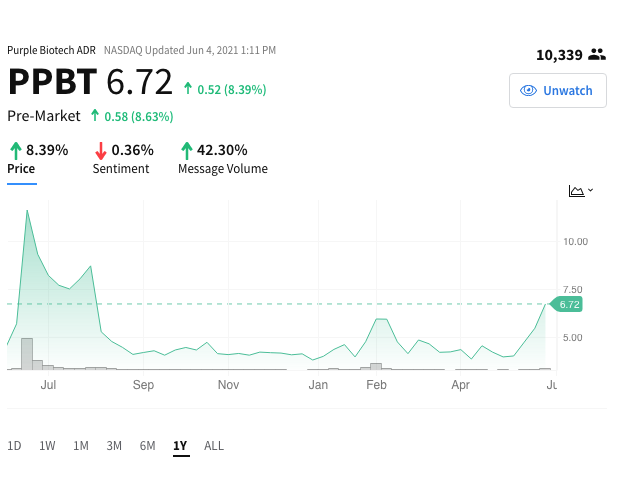Switch chart range to 1W
This screenshot has width=618, height=481.
(x=47, y=446)
